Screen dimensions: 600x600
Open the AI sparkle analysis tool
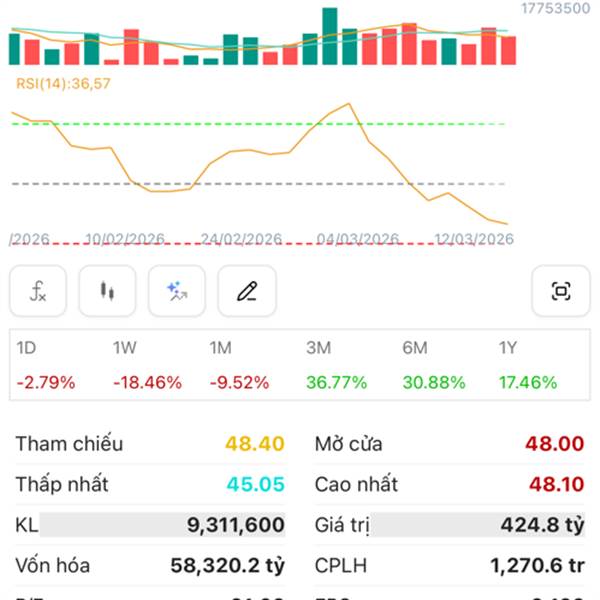click(x=177, y=292)
